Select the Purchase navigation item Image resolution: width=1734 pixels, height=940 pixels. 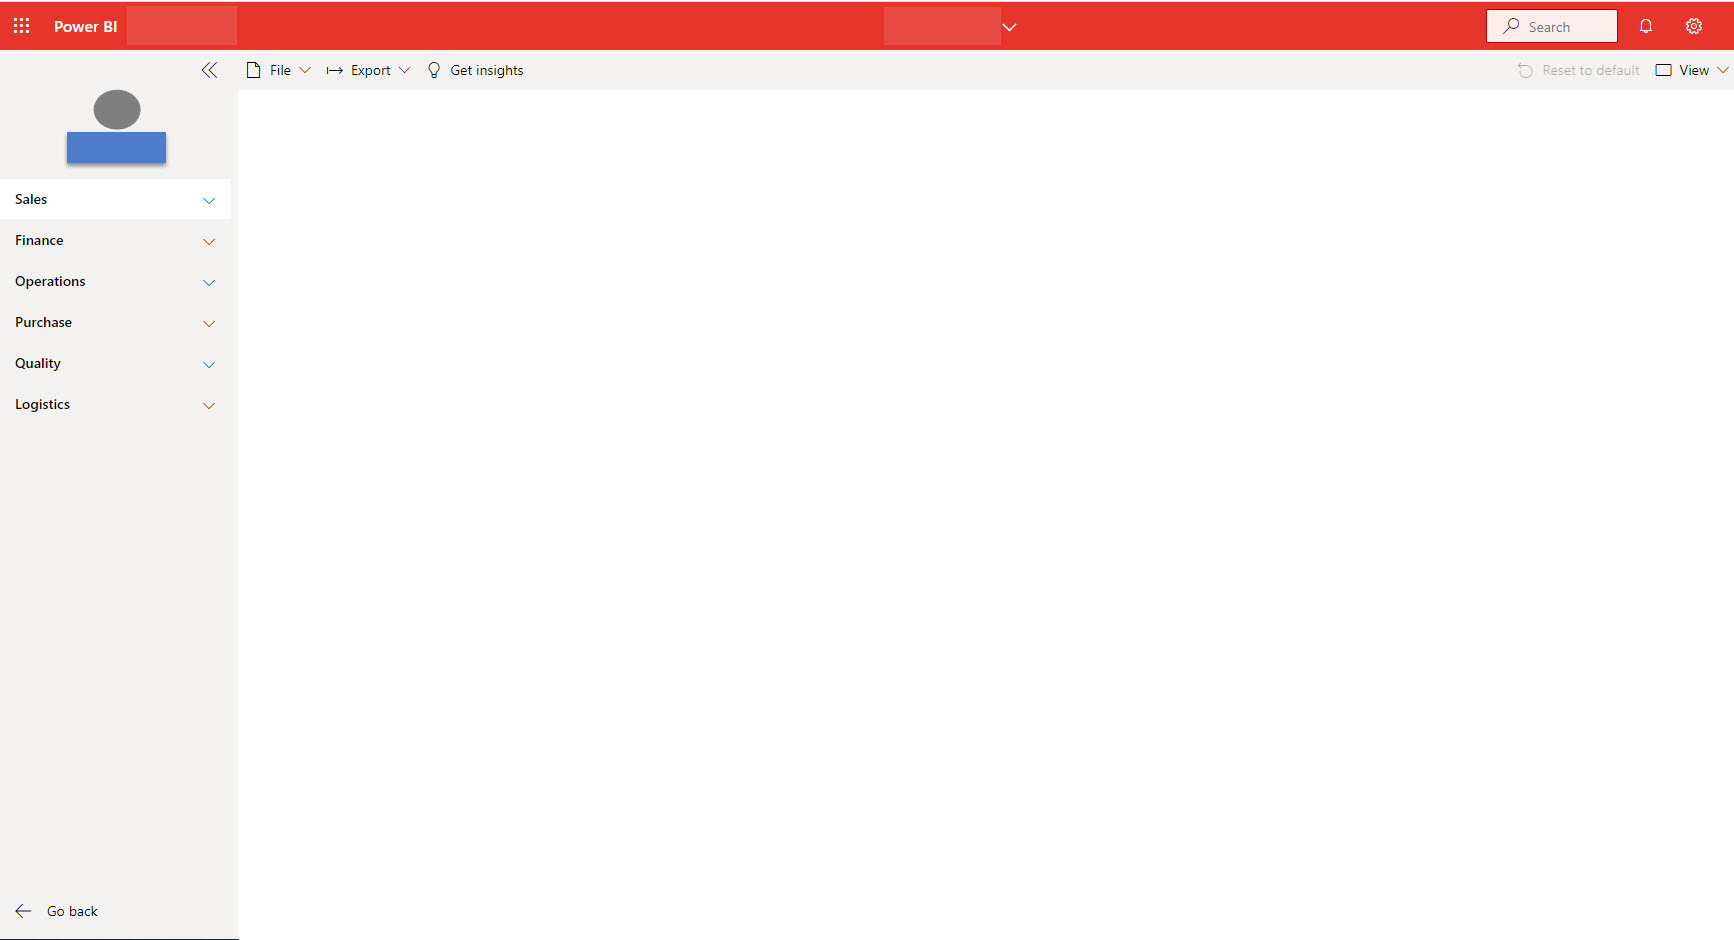(x=115, y=322)
